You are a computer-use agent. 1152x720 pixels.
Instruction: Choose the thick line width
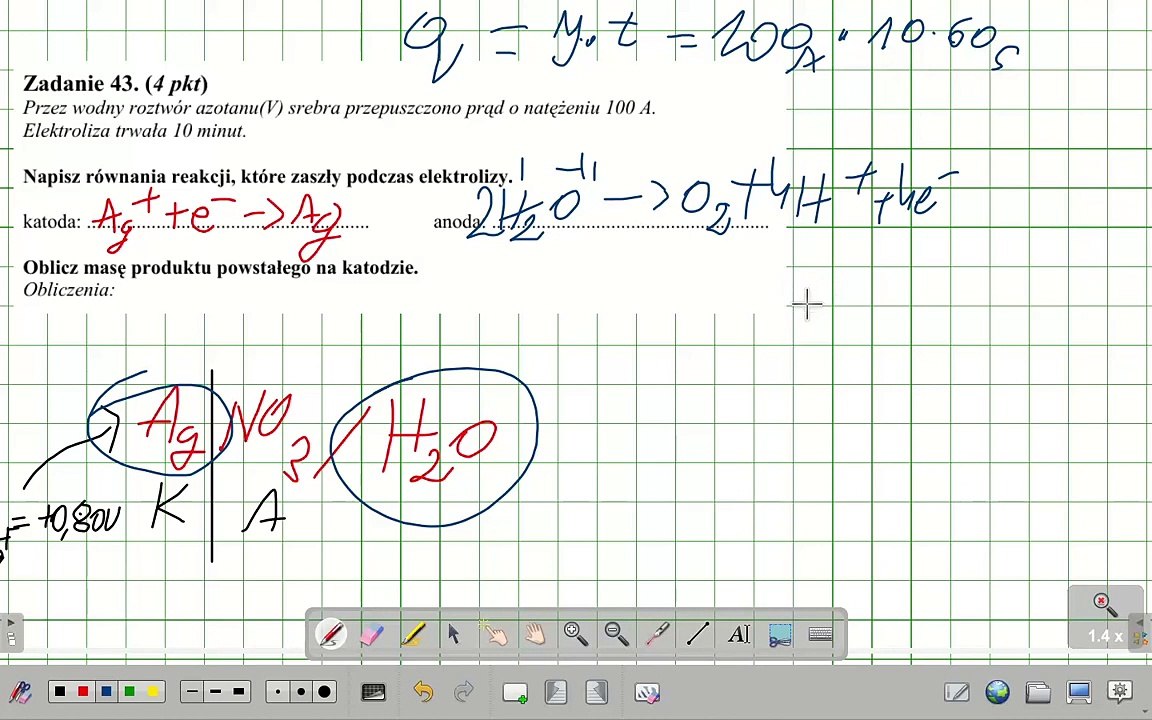tap(239, 692)
